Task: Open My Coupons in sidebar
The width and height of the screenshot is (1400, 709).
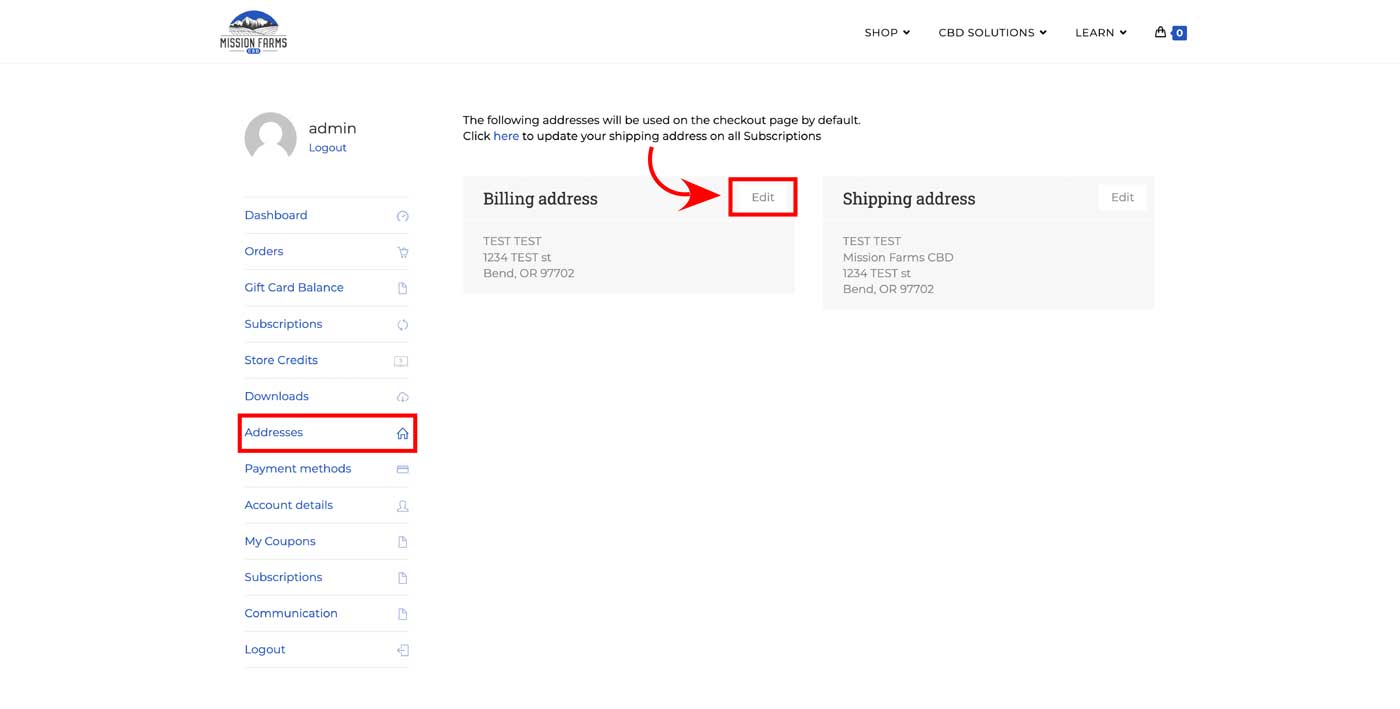Action: 280,541
